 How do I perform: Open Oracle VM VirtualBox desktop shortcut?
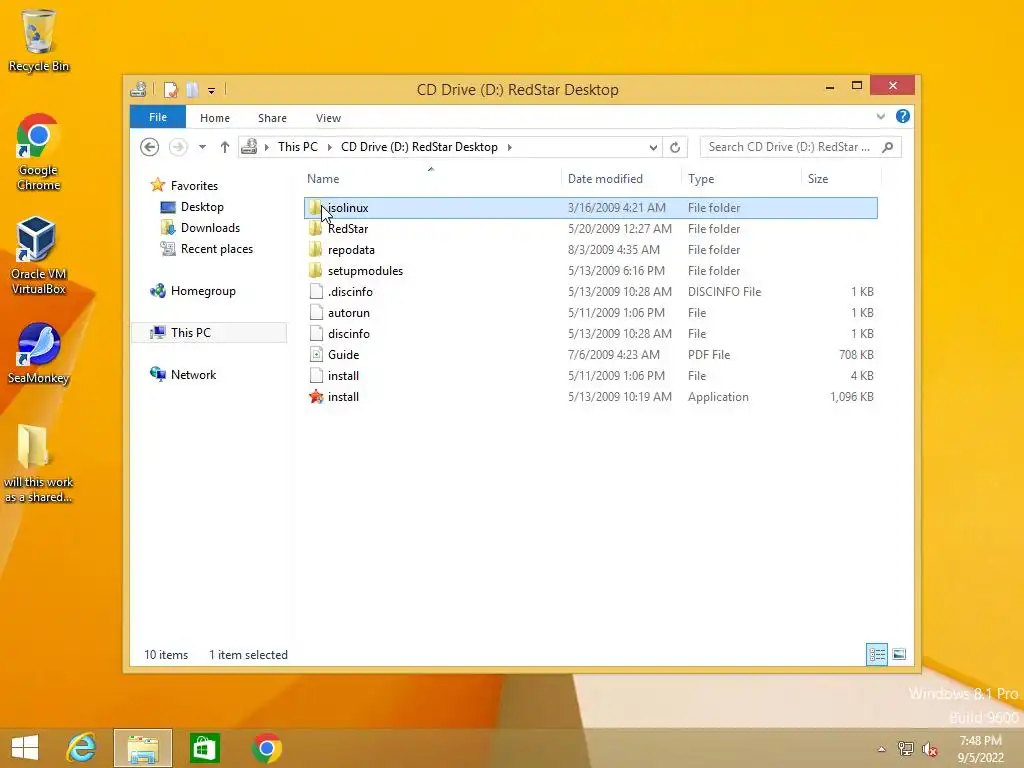coord(38,256)
